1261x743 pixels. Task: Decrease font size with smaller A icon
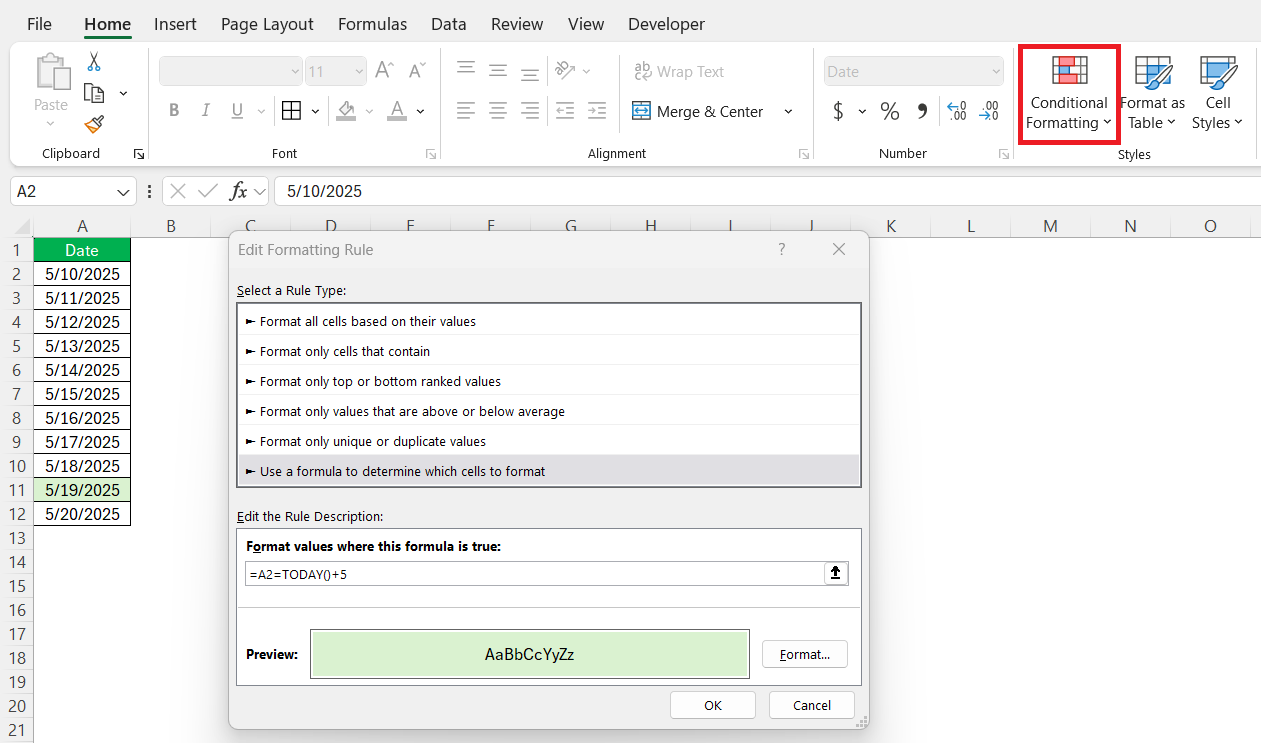[x=418, y=71]
